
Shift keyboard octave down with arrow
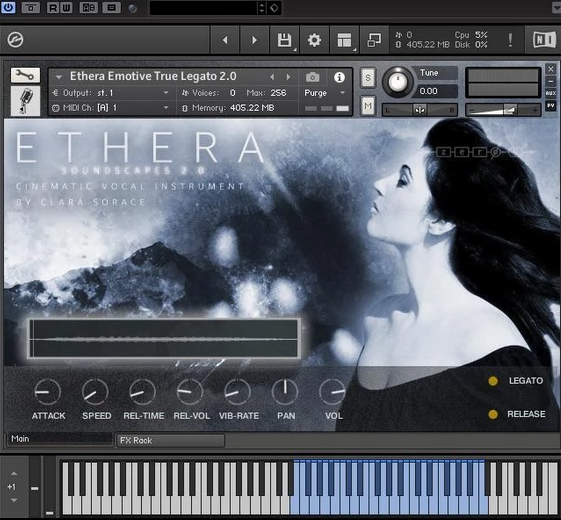pyautogui.click(x=14, y=500)
